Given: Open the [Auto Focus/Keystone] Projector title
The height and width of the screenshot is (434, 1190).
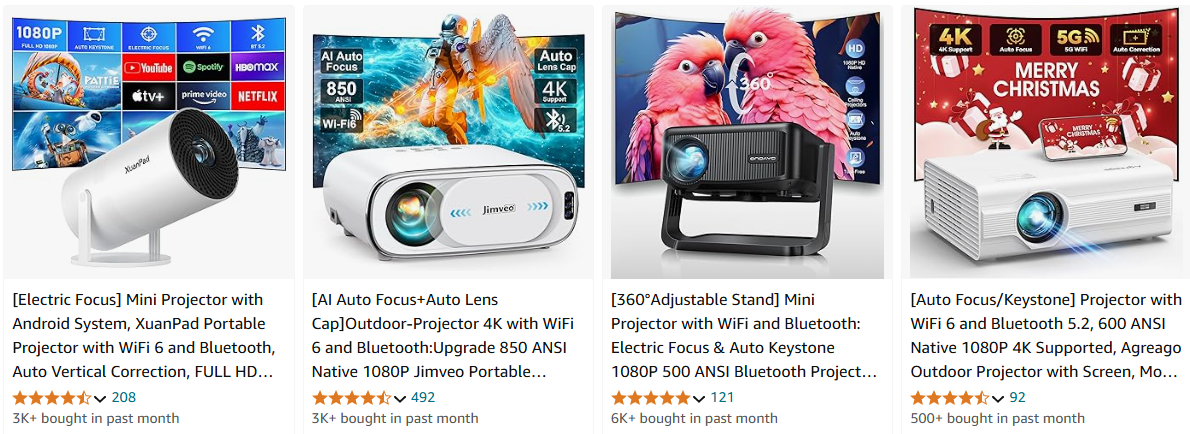Looking at the screenshot, I should [1046, 336].
